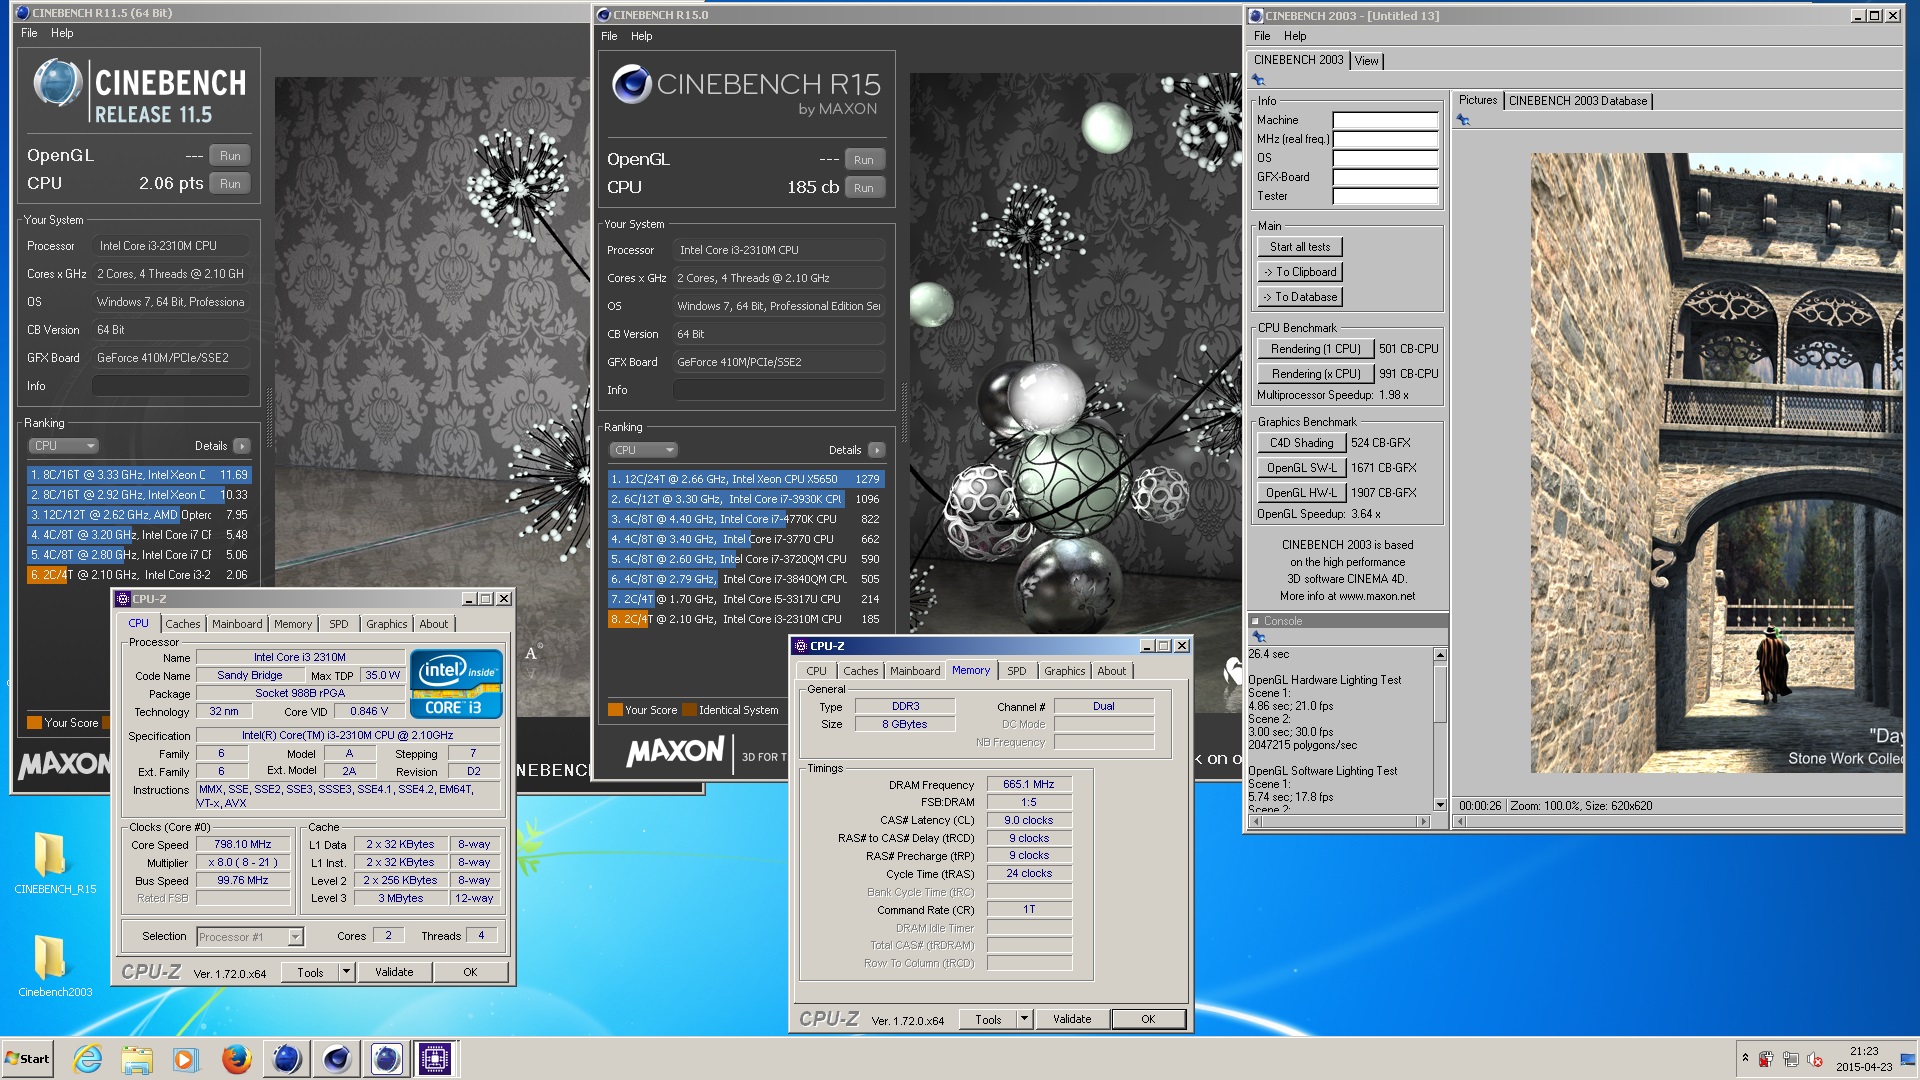Click the Cinebench R15 taskbar icon

click(336, 1058)
